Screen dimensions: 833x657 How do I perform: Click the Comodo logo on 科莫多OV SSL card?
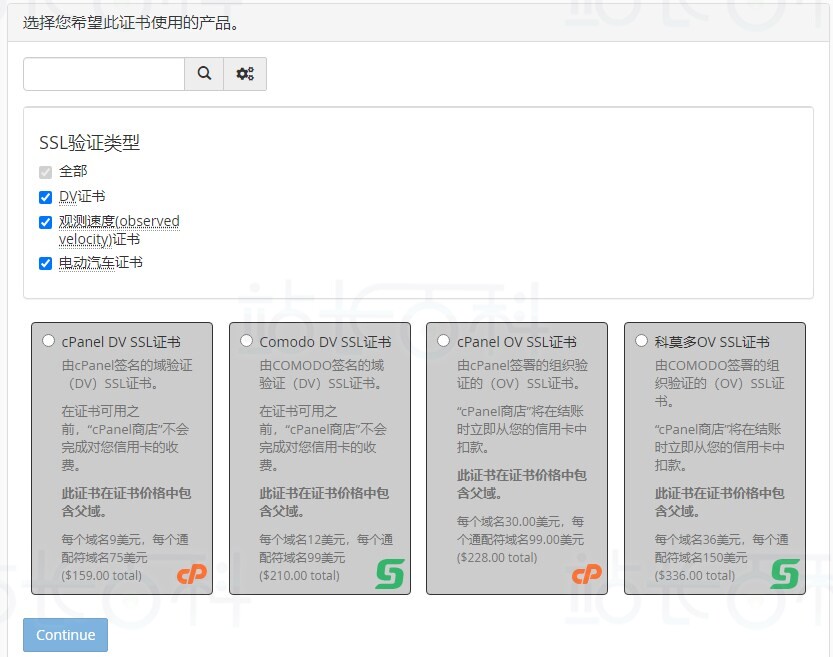[x=785, y=574]
